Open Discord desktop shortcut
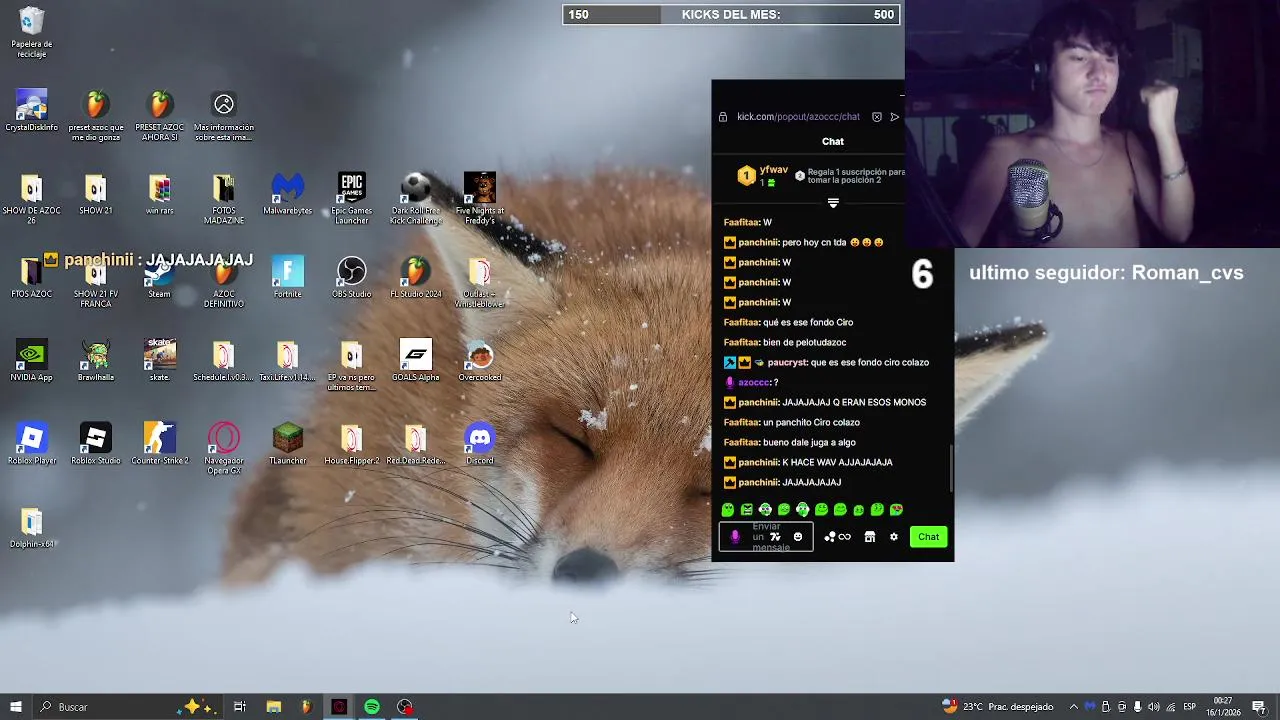1280x720 pixels. tap(480, 443)
